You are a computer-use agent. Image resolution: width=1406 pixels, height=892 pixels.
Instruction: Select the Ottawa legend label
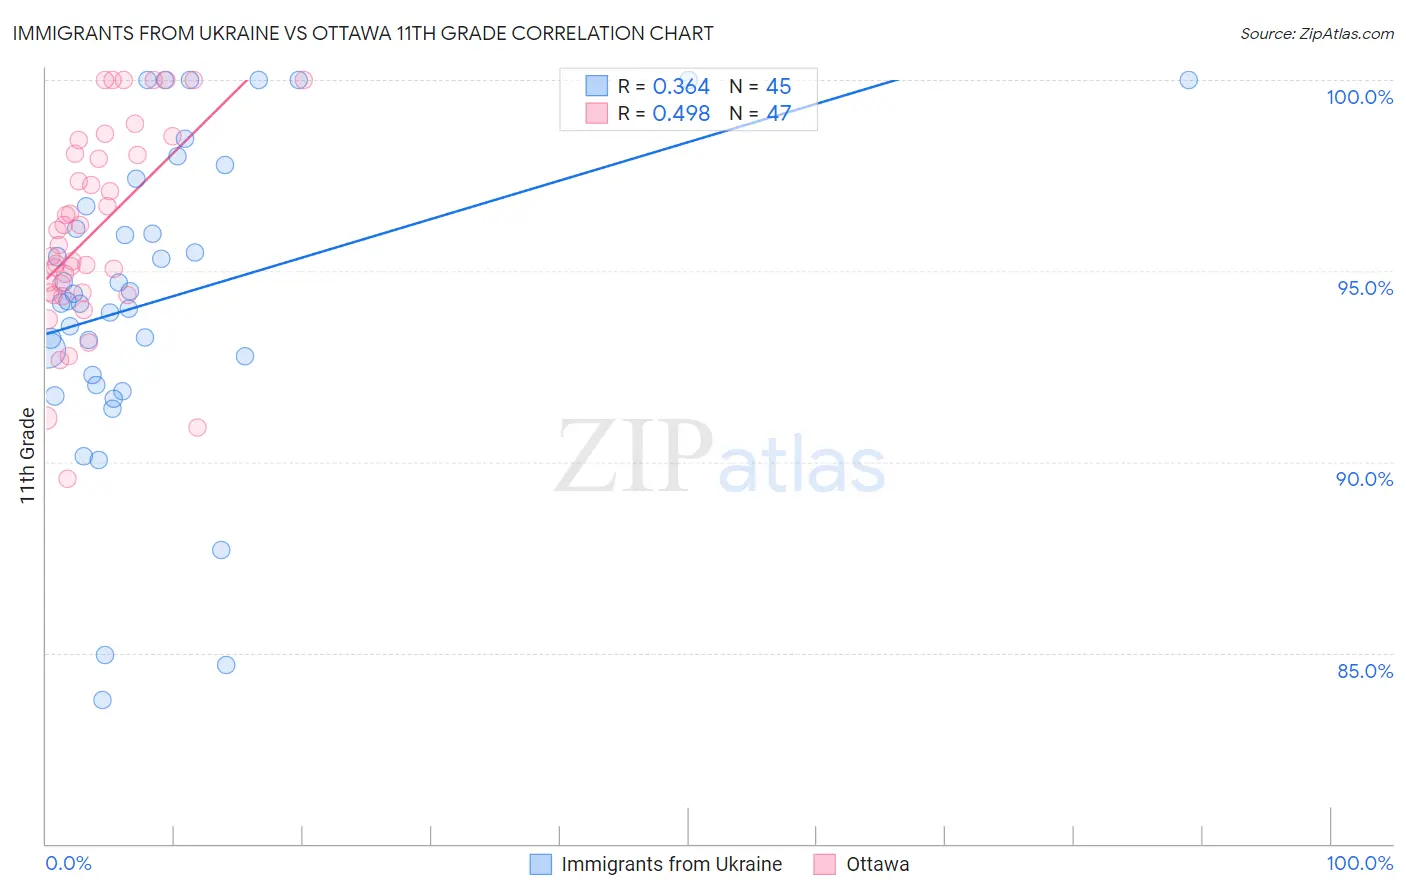click(x=878, y=864)
